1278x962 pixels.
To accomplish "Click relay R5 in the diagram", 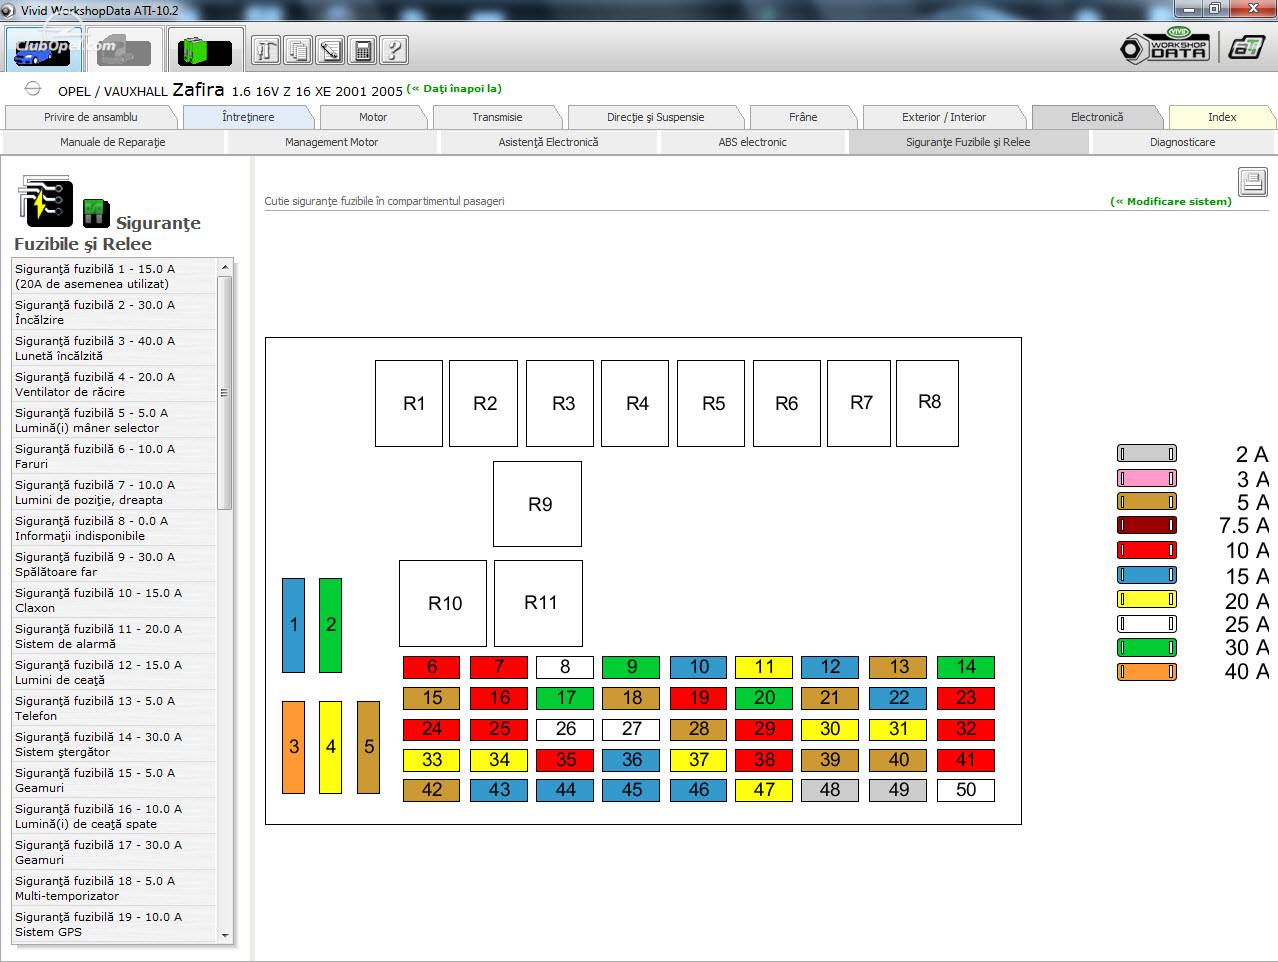I will tap(711, 403).
